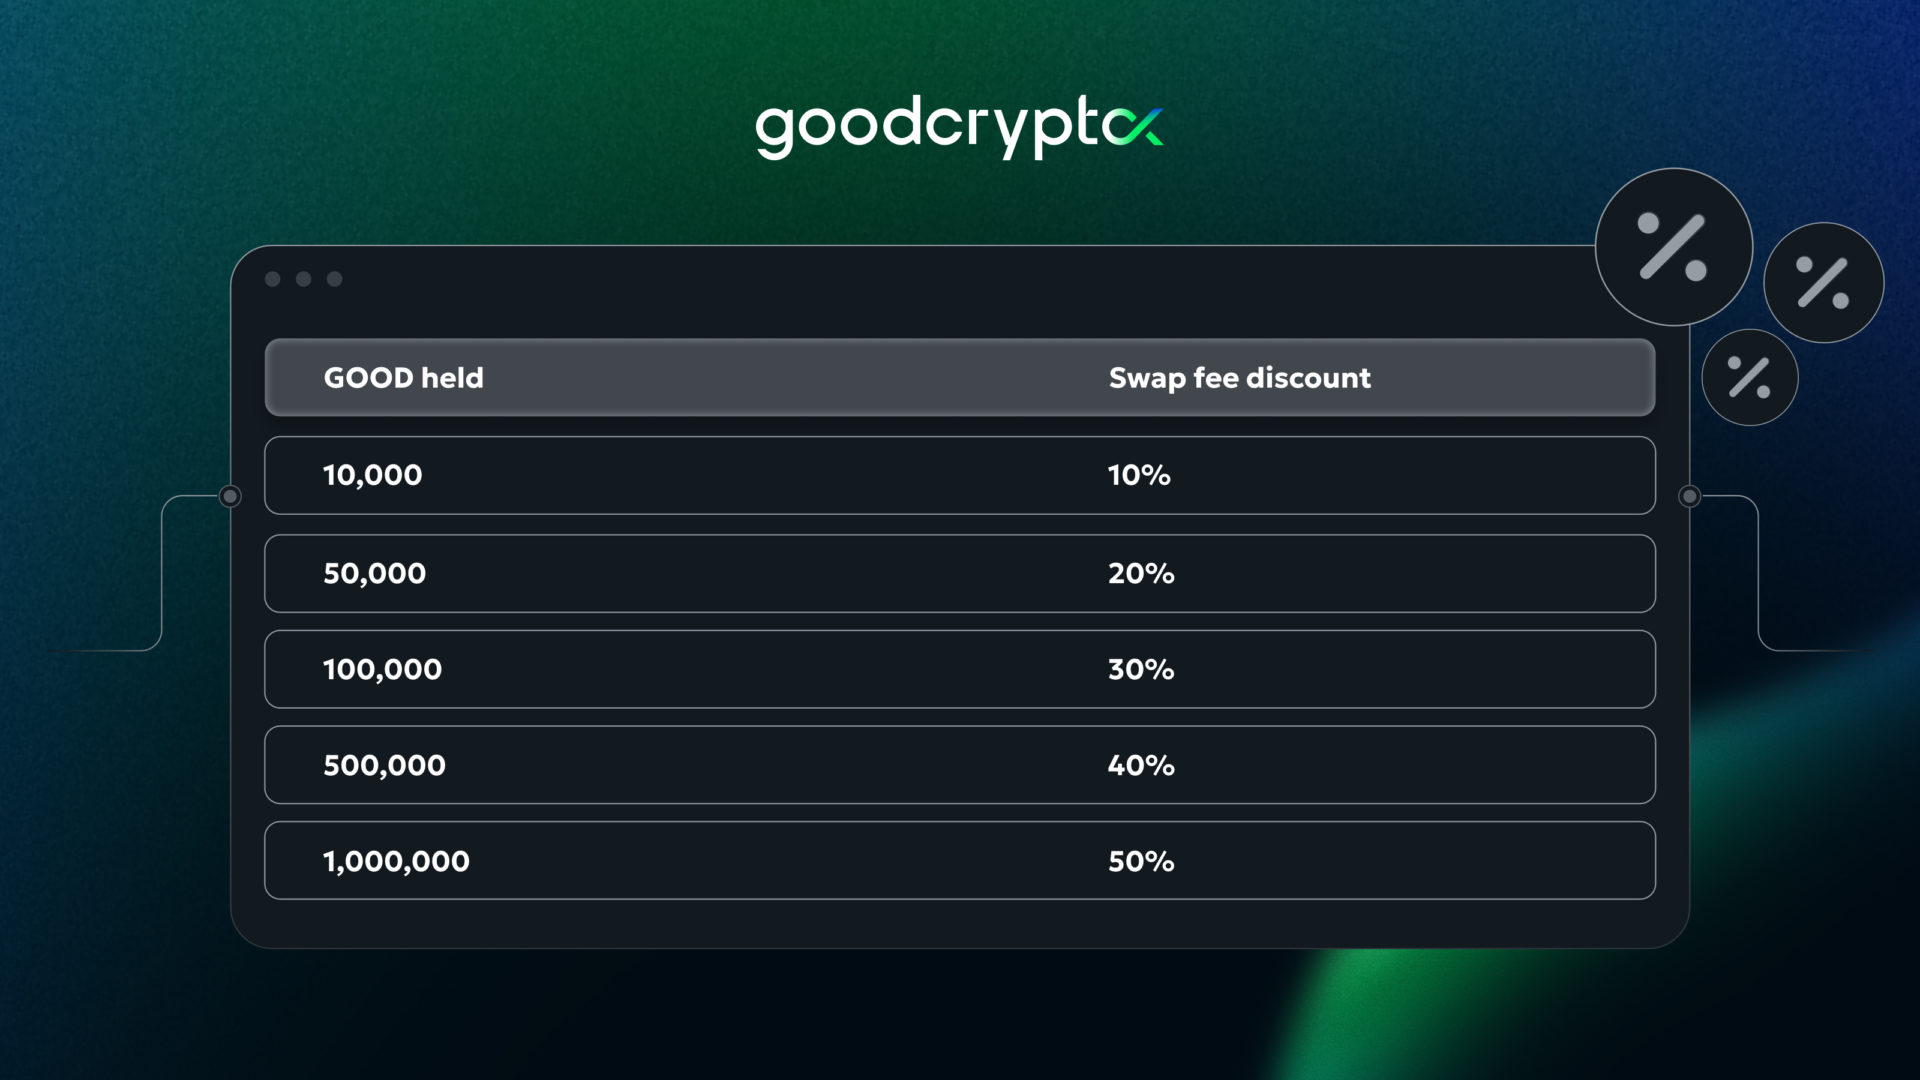Viewport: 1920px width, 1080px height.
Task: Click the smallest percent circle icon
Action: click(1749, 378)
